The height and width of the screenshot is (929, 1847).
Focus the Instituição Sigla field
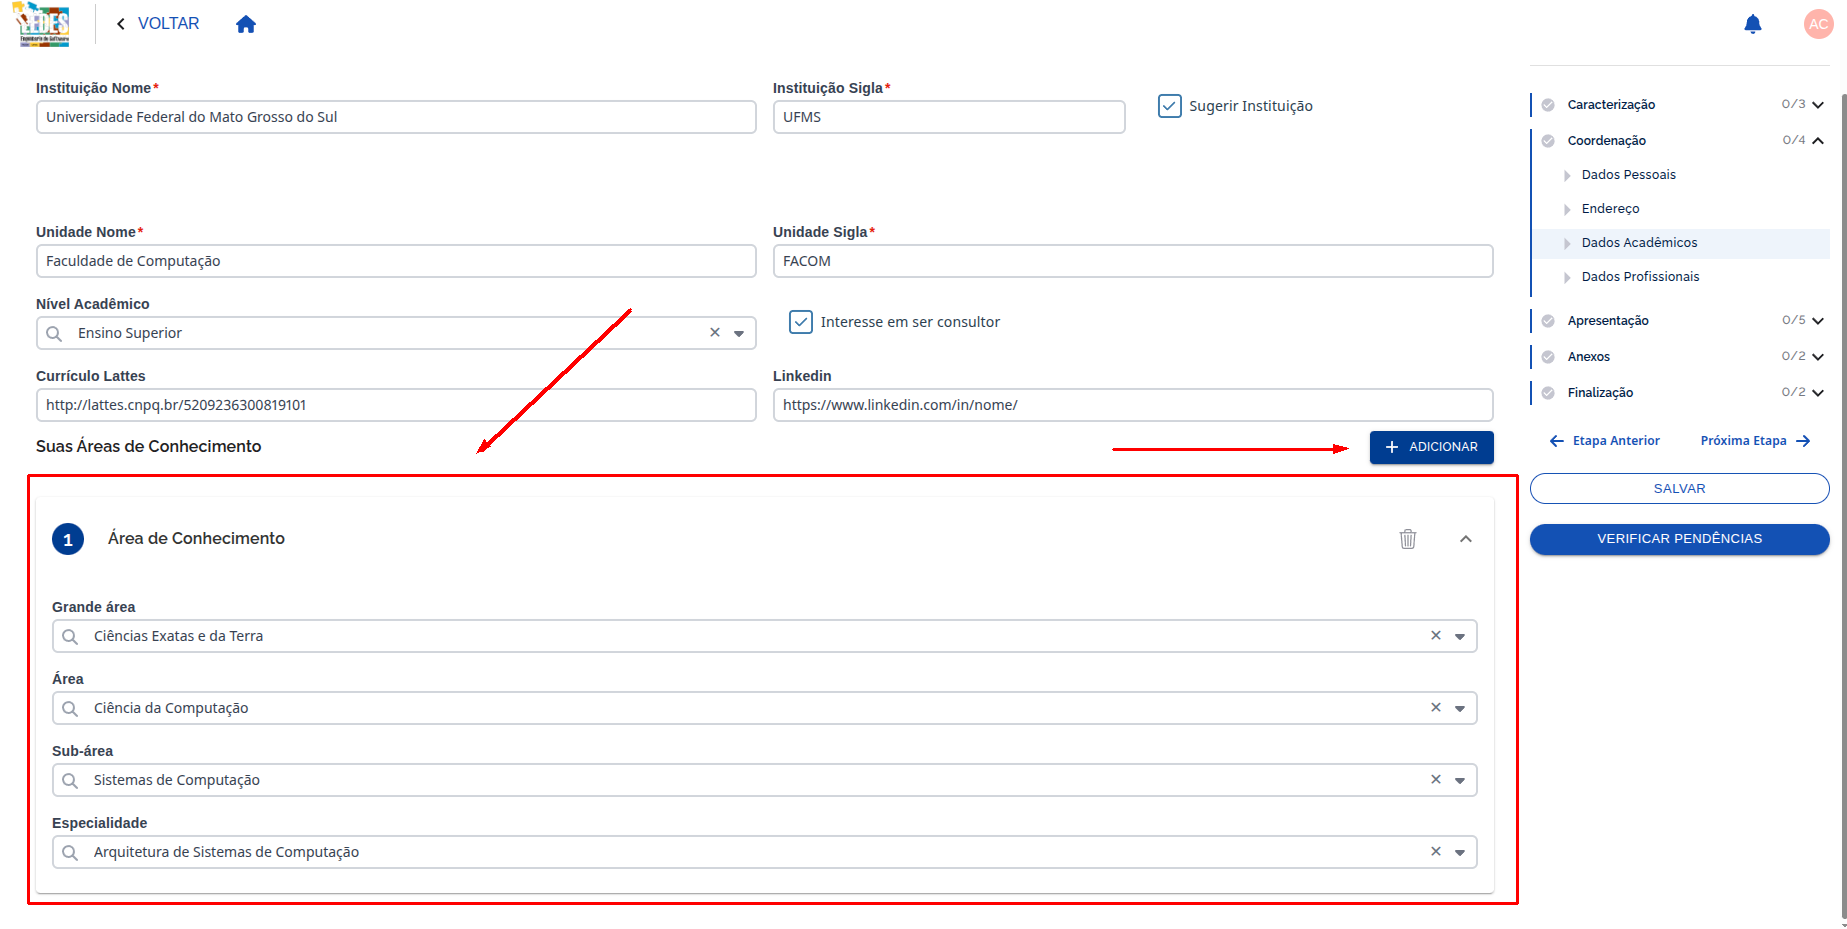pos(949,117)
